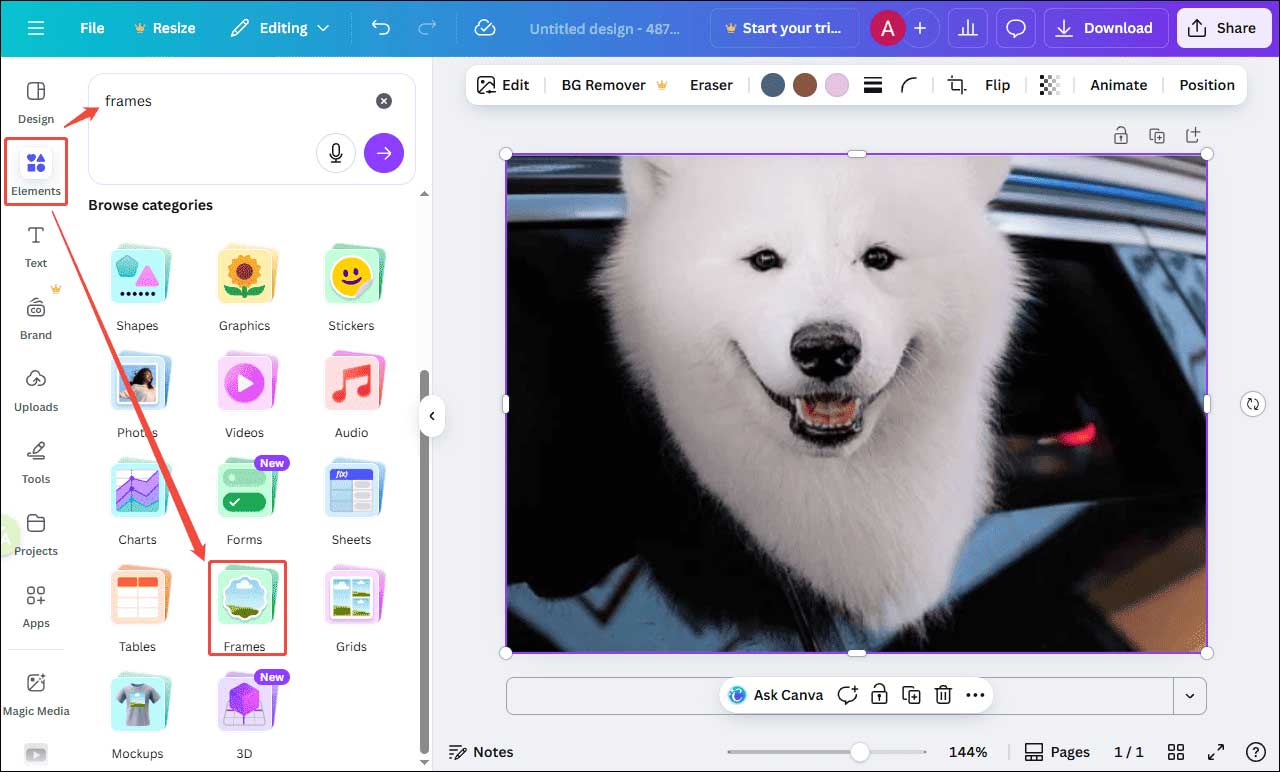Collapse the side panel with the arrow
The height and width of the screenshot is (772, 1280).
click(432, 416)
